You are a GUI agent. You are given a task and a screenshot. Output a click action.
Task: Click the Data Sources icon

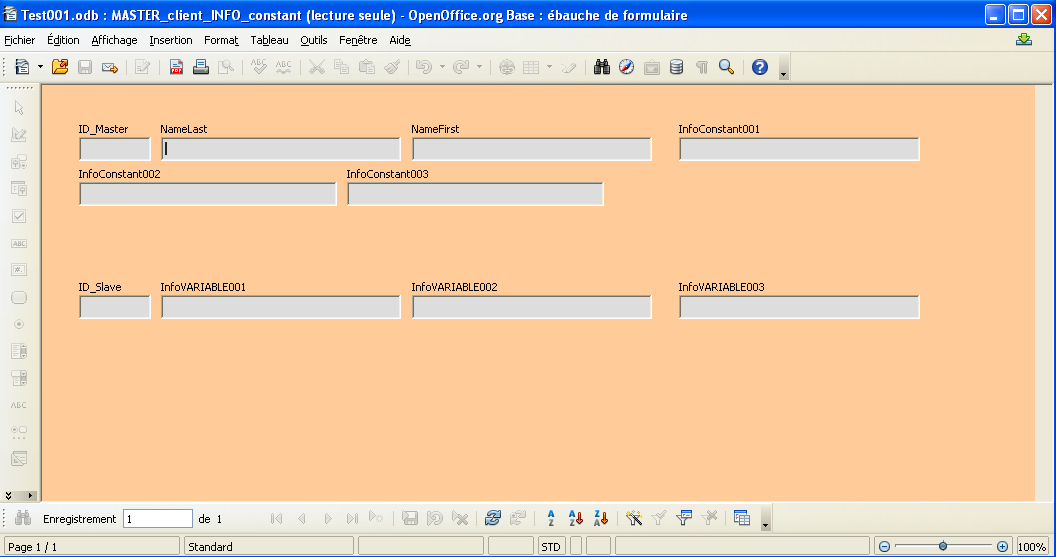coord(677,67)
